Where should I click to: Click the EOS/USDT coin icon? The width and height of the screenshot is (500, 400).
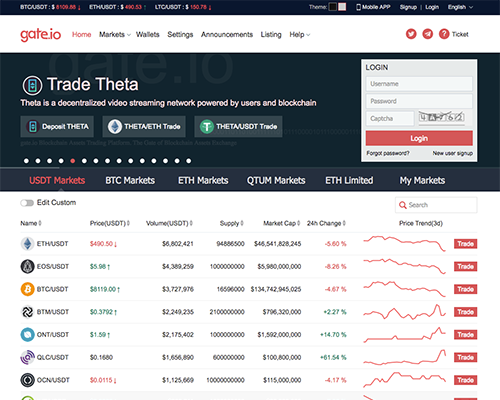[27, 266]
